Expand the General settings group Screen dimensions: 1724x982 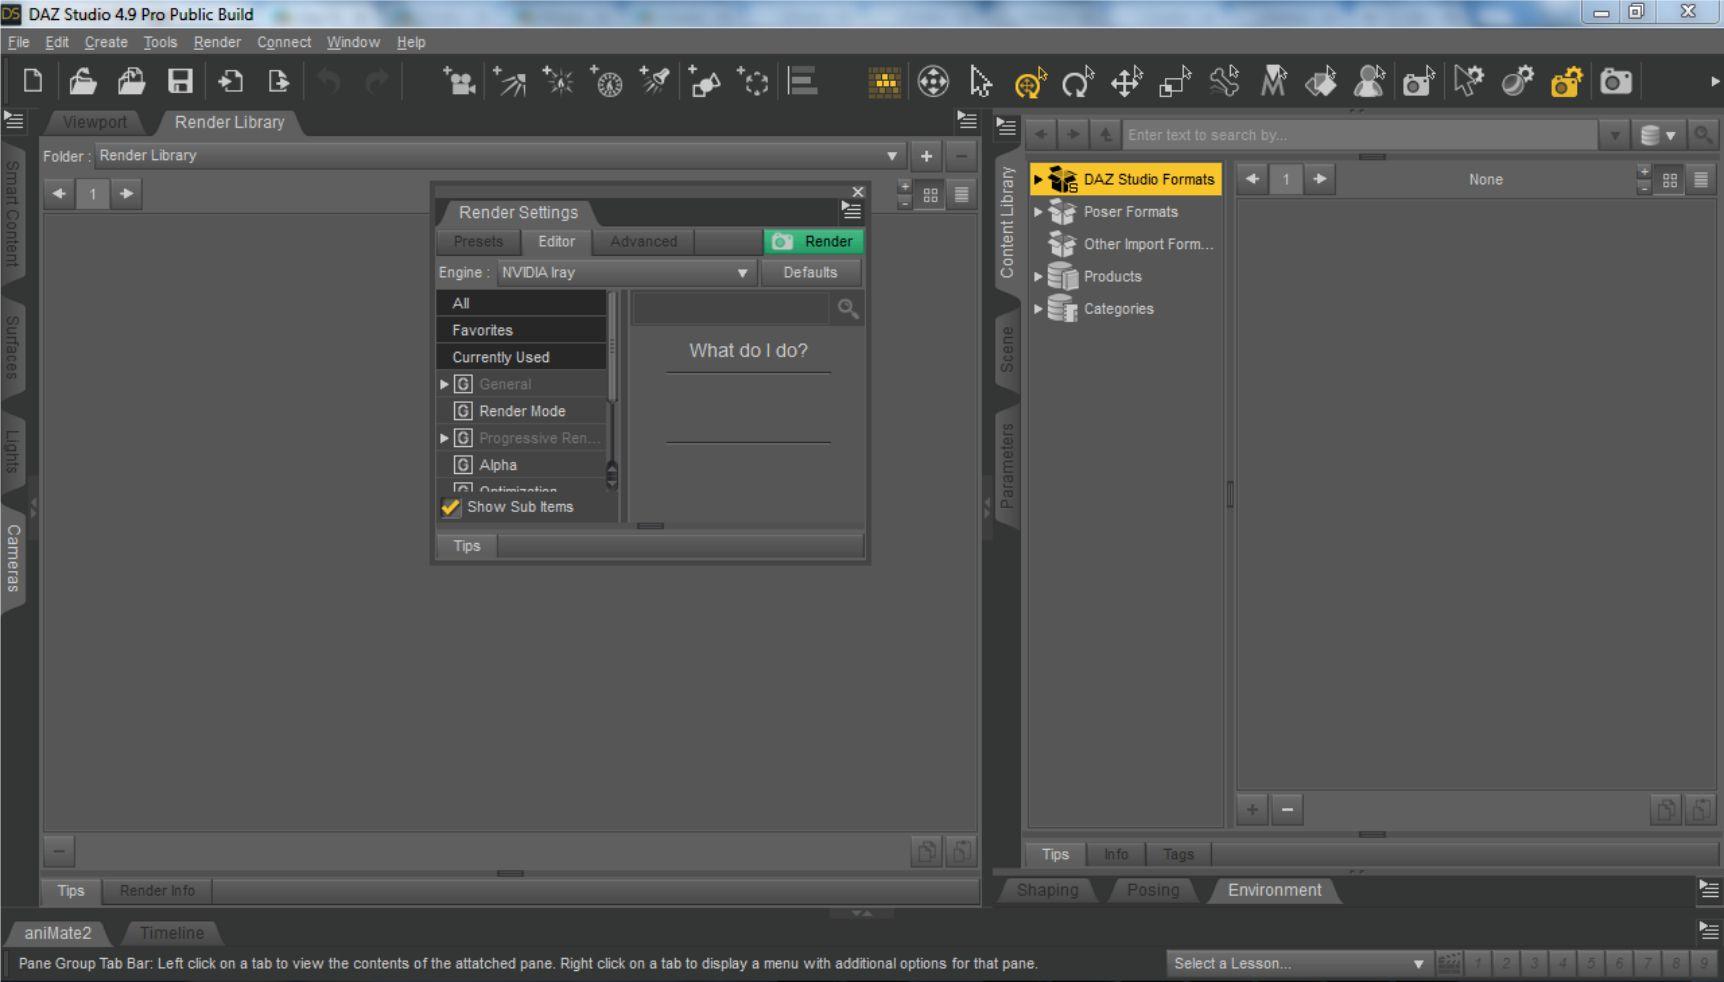coord(444,384)
